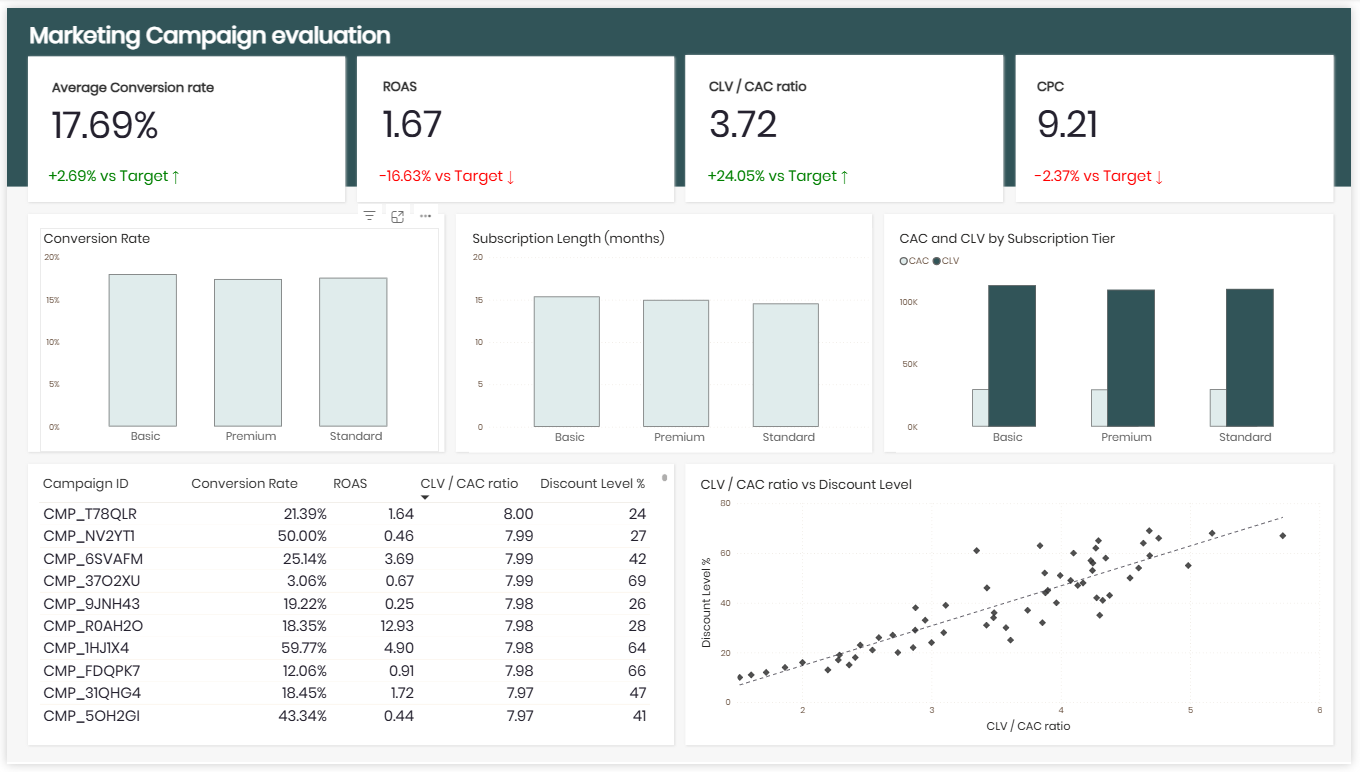Image resolution: width=1360 pixels, height=772 pixels.
Task: Open the more options ellipsis above Conversion Rate chart
Action: coord(425,216)
